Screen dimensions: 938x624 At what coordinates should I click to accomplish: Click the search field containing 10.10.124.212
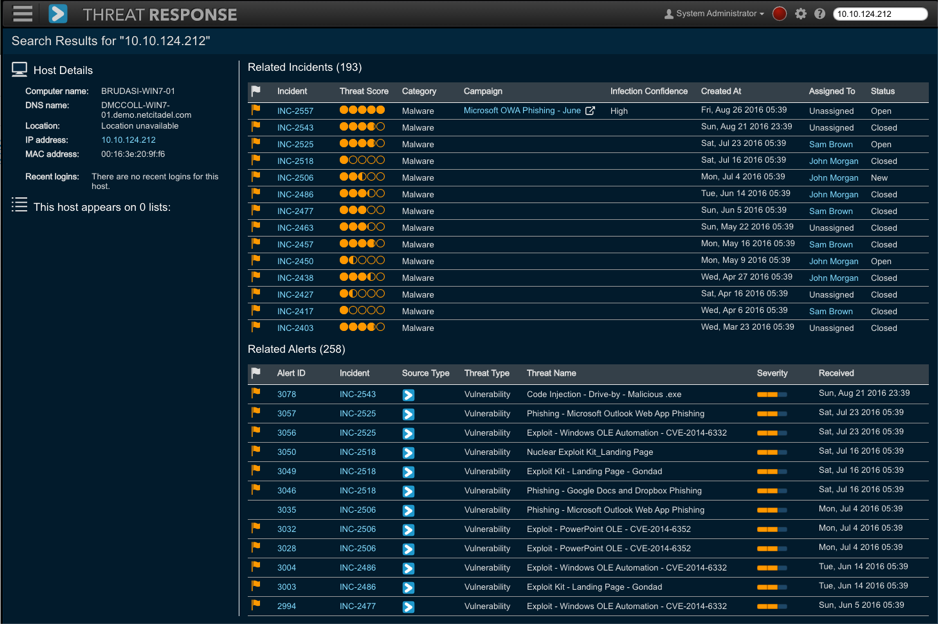click(880, 14)
